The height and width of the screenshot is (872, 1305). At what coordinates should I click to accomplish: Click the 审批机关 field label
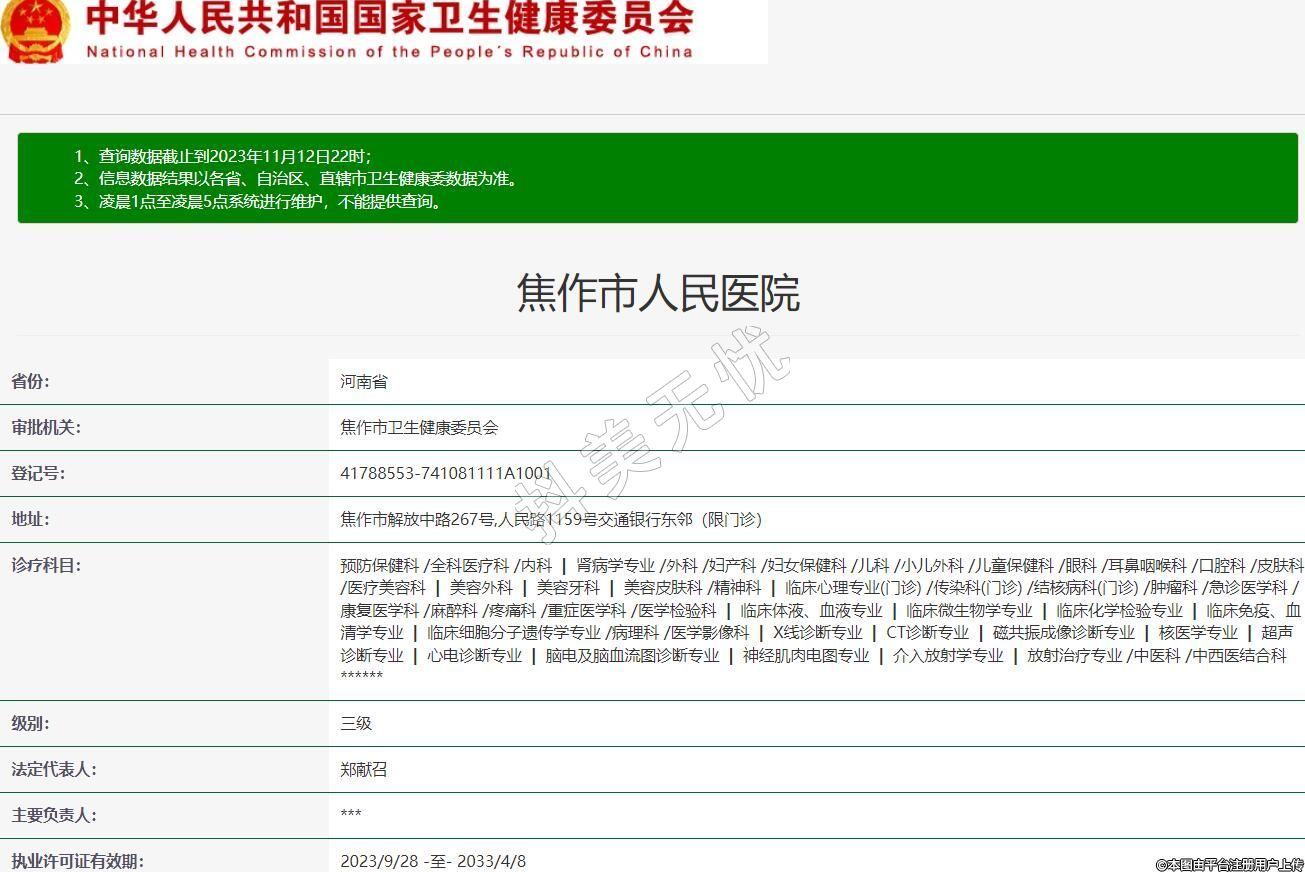pyautogui.click(x=46, y=427)
